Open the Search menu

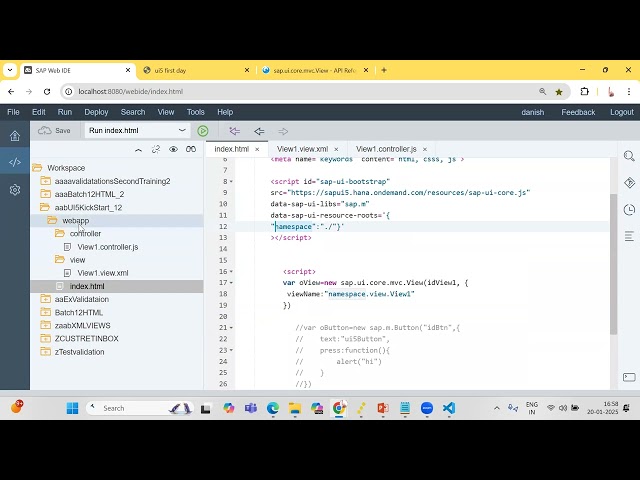click(133, 112)
